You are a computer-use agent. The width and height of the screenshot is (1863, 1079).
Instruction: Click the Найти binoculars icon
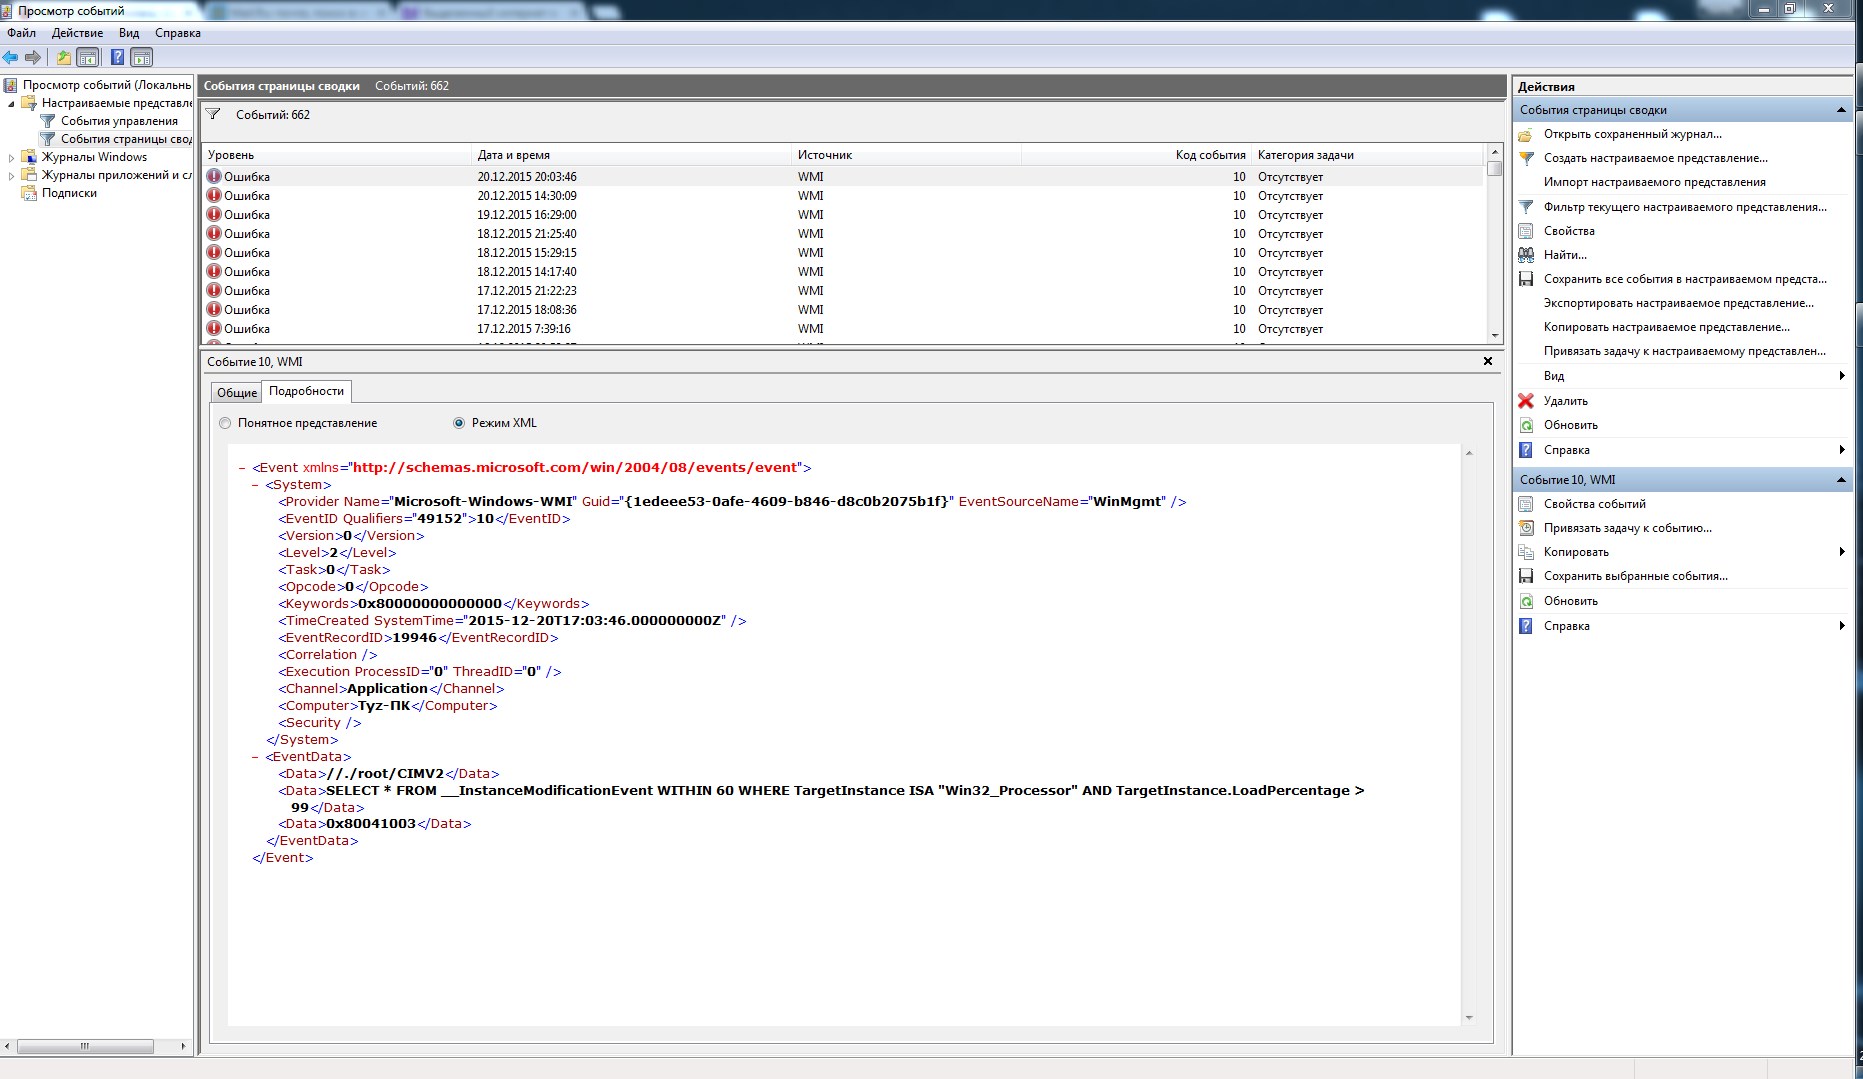(x=1526, y=255)
